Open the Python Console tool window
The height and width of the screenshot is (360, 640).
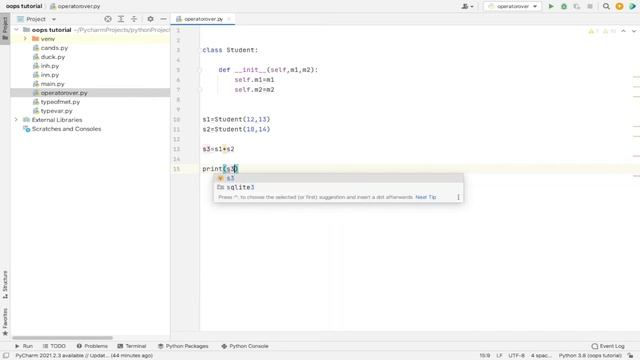coord(244,346)
